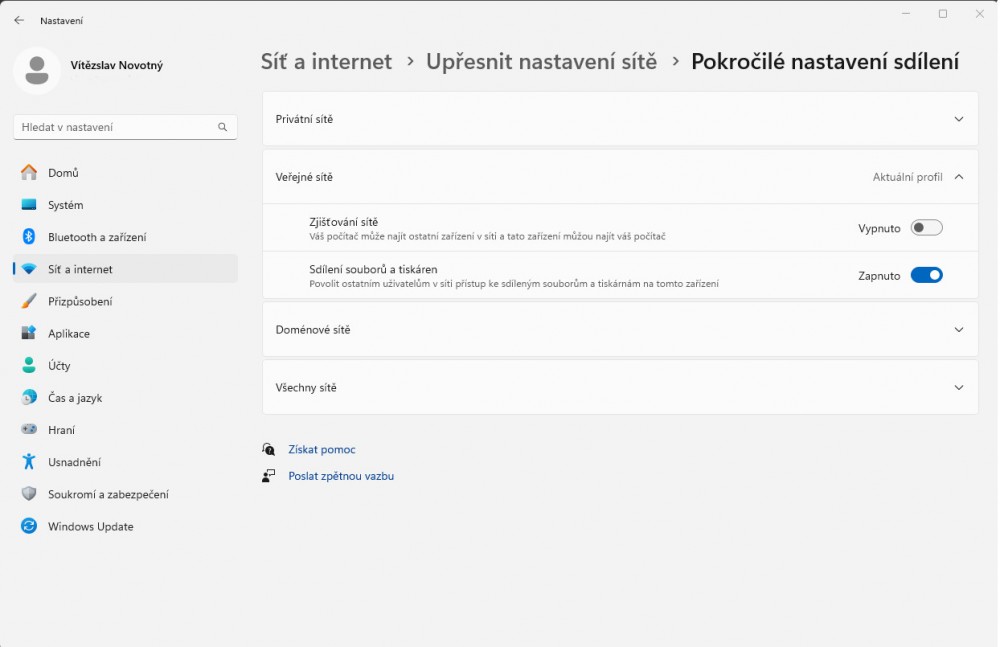Click the Získat pomoc link
1000x647 pixels.
tap(321, 450)
